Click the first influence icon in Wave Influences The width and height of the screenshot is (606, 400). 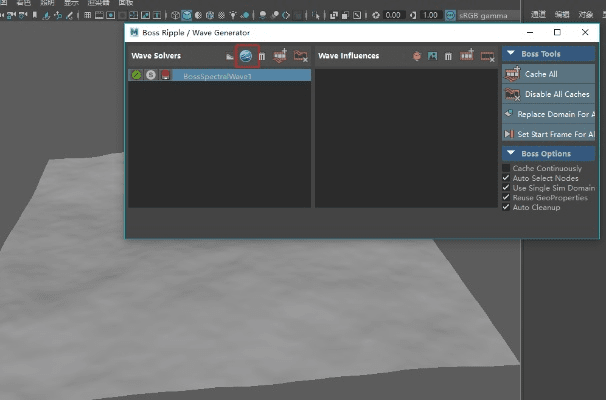417,56
